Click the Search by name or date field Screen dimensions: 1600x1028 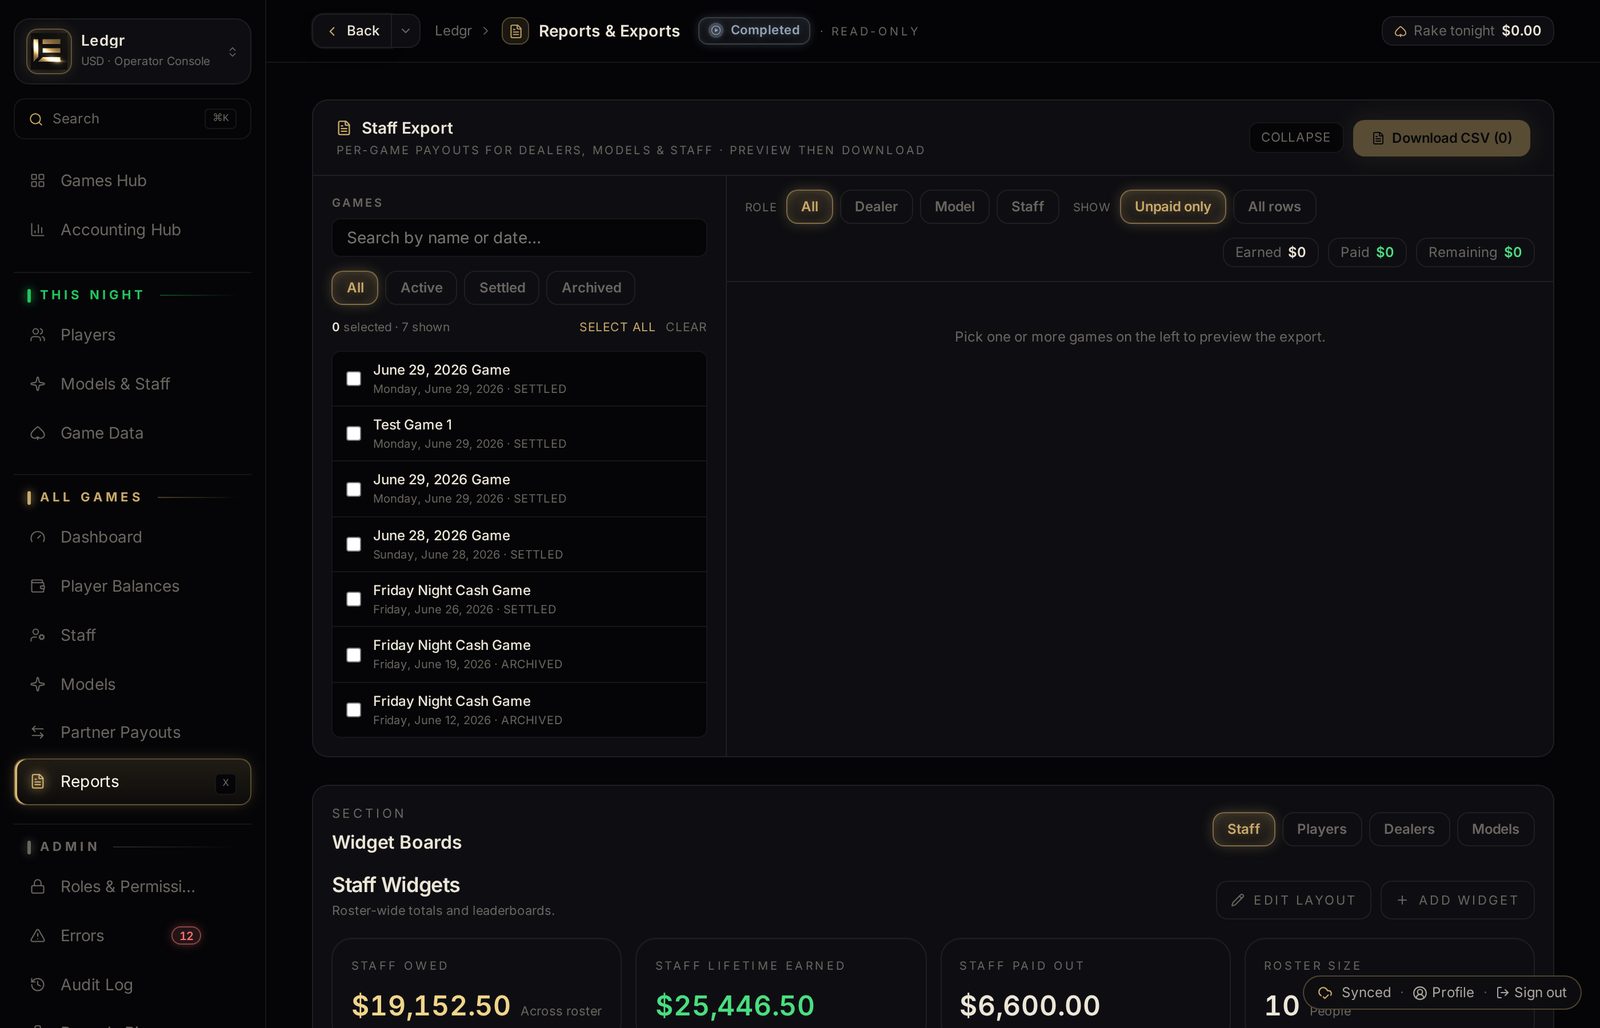[519, 238]
